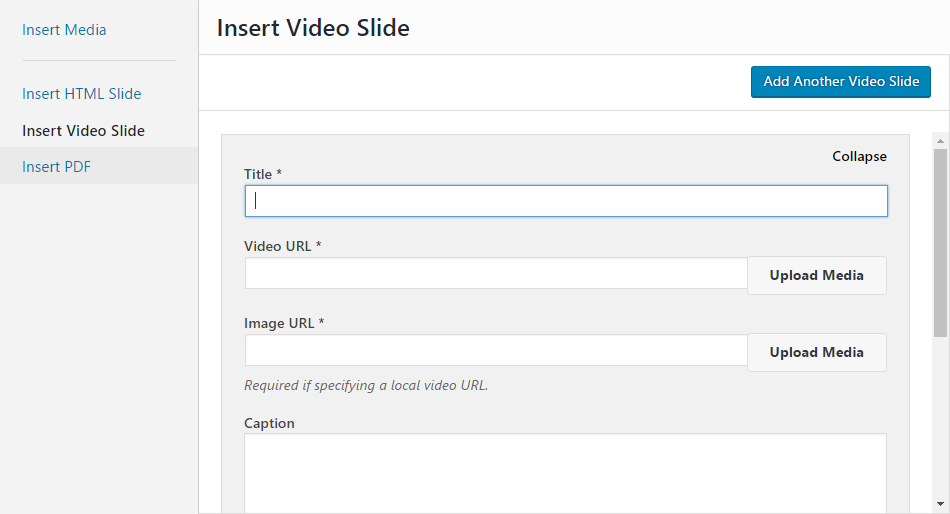Click the scrollbar up arrow
The height and width of the screenshot is (514, 950).
[940, 141]
